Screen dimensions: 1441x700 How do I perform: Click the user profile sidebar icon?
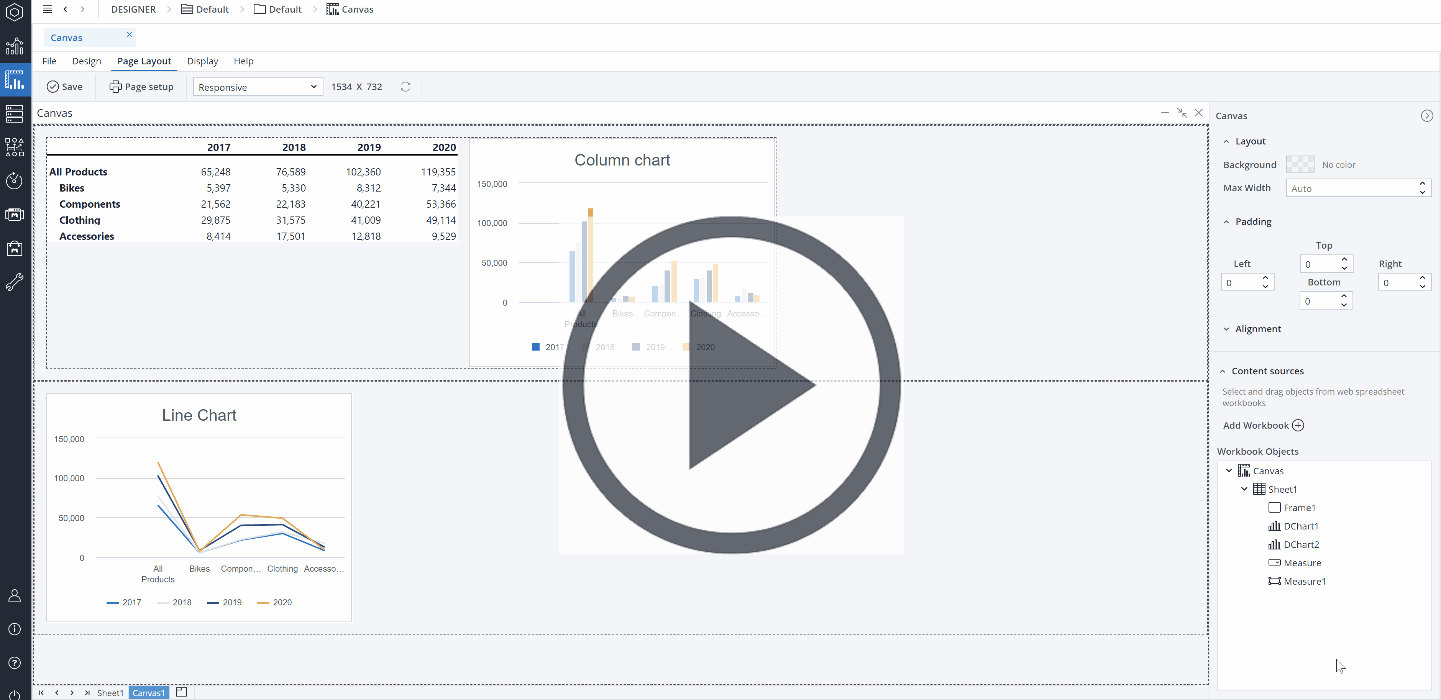coord(14,595)
